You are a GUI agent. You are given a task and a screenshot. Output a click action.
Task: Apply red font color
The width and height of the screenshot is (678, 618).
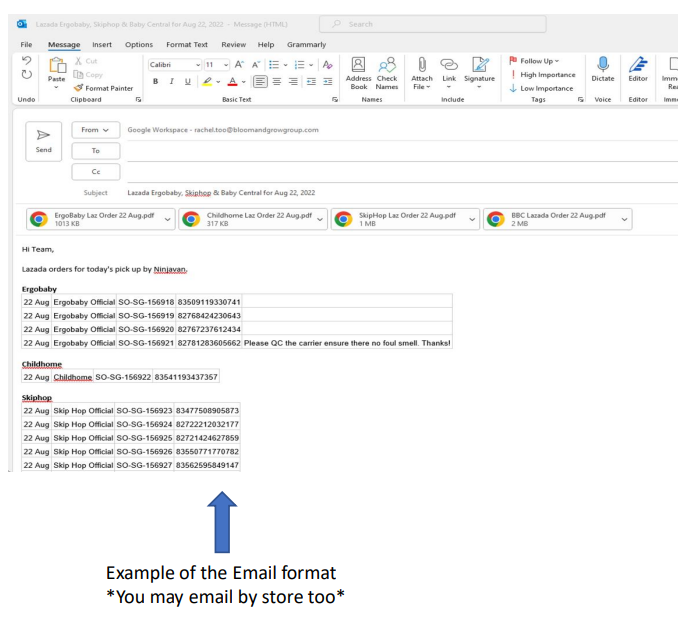click(233, 81)
